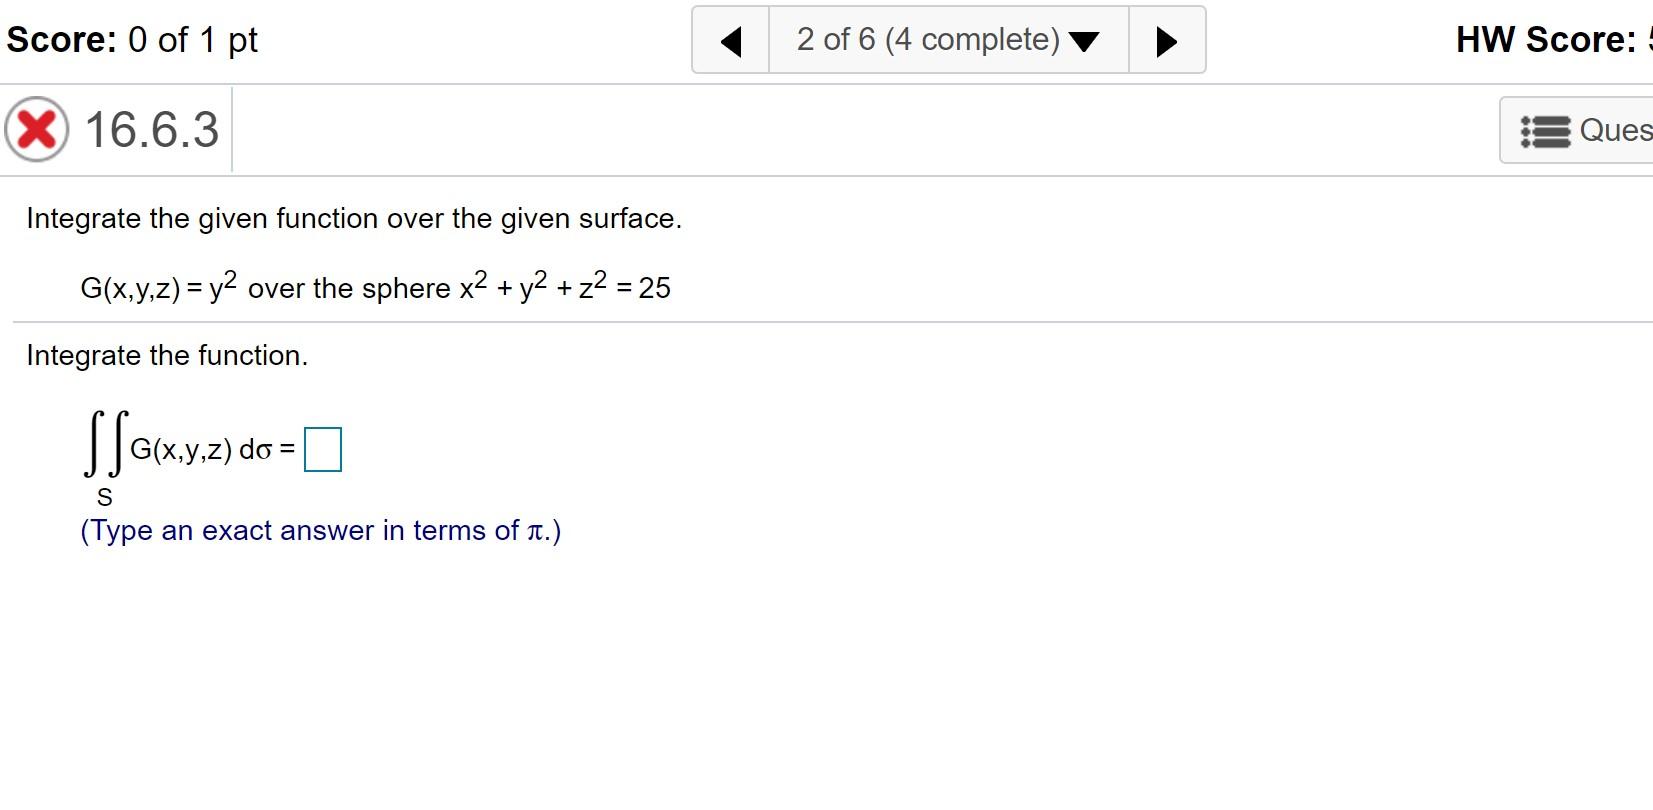Click the 2 of 6 complete progress text

[928, 40]
